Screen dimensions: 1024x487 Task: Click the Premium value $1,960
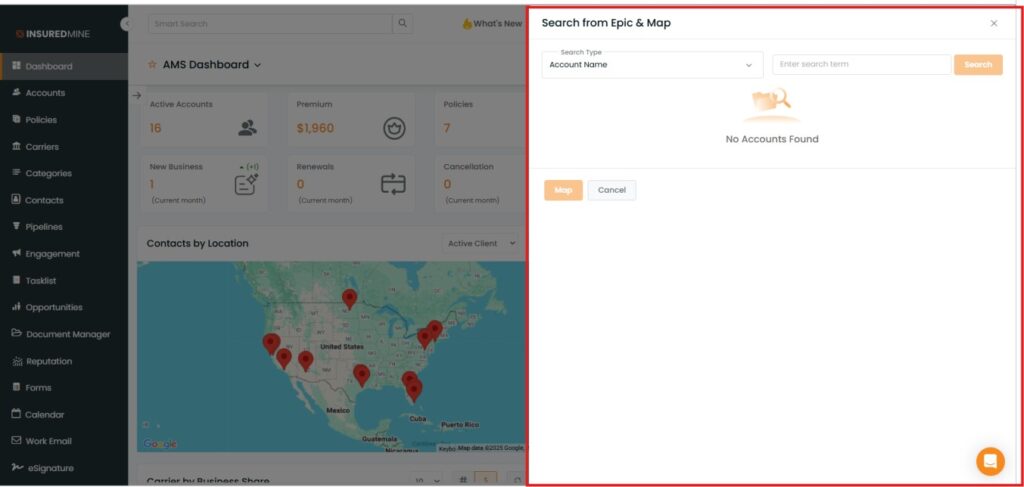[315, 128]
